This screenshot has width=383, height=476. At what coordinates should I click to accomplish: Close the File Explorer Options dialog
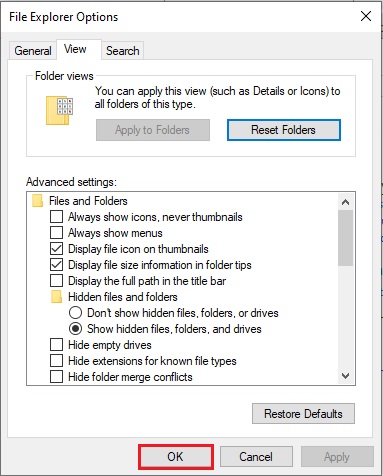tap(366, 16)
